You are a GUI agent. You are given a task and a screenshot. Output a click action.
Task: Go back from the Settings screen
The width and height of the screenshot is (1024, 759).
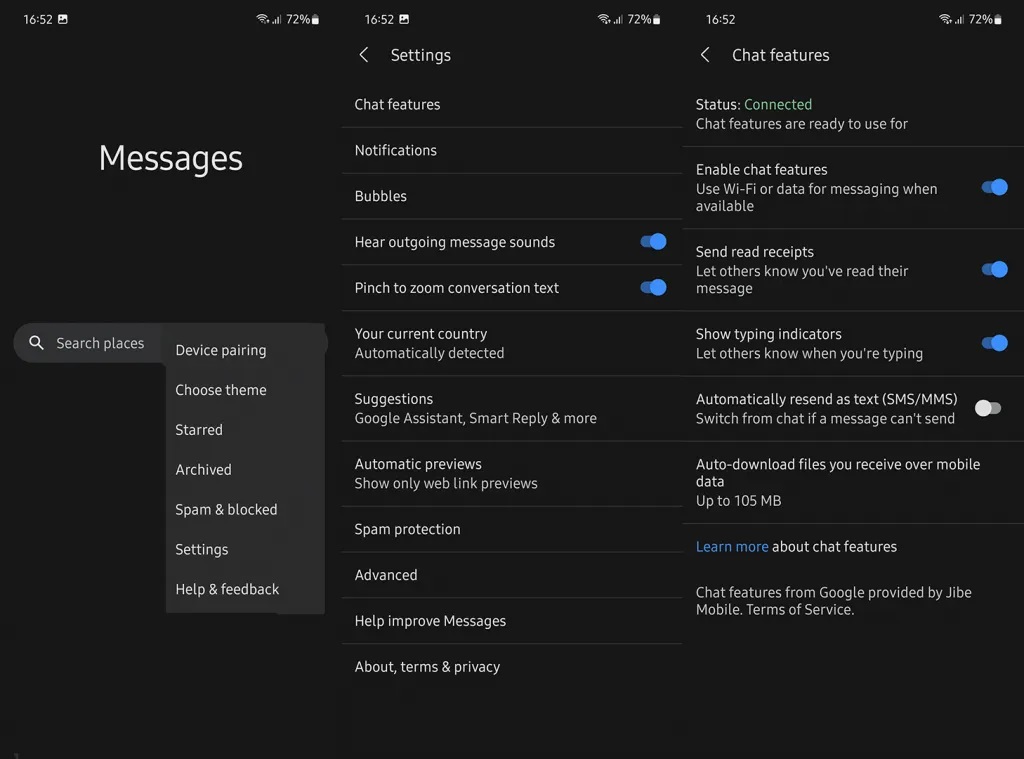[x=364, y=55]
